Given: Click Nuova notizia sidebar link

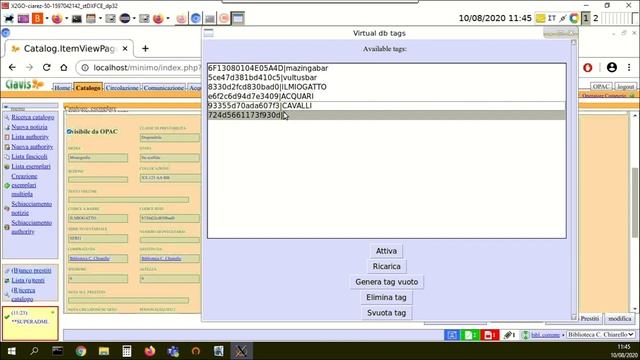Looking at the screenshot, I should [29, 127].
